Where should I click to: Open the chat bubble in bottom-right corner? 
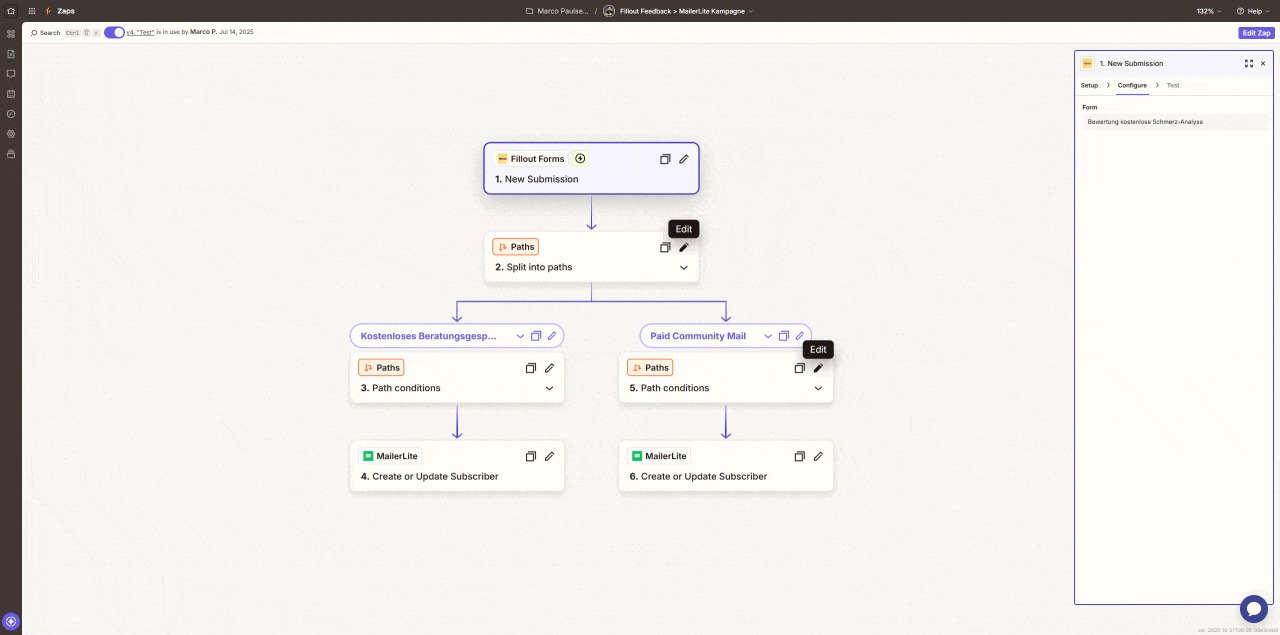pyautogui.click(x=1254, y=608)
